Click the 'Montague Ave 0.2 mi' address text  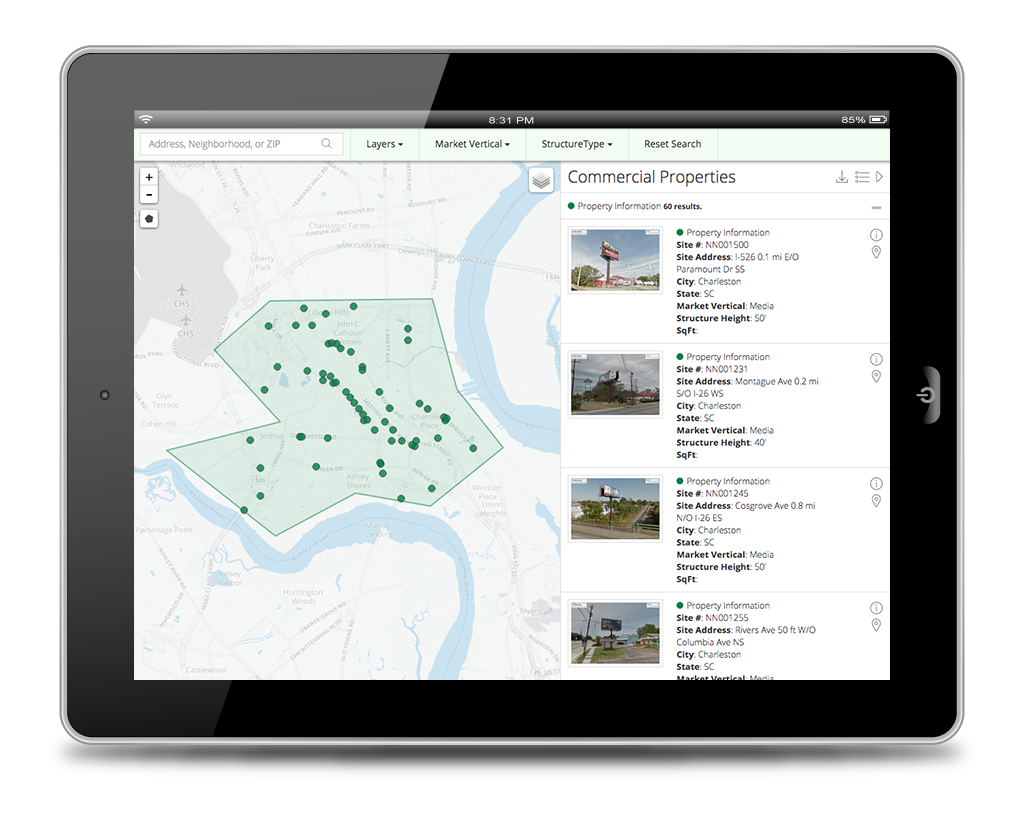[776, 381]
